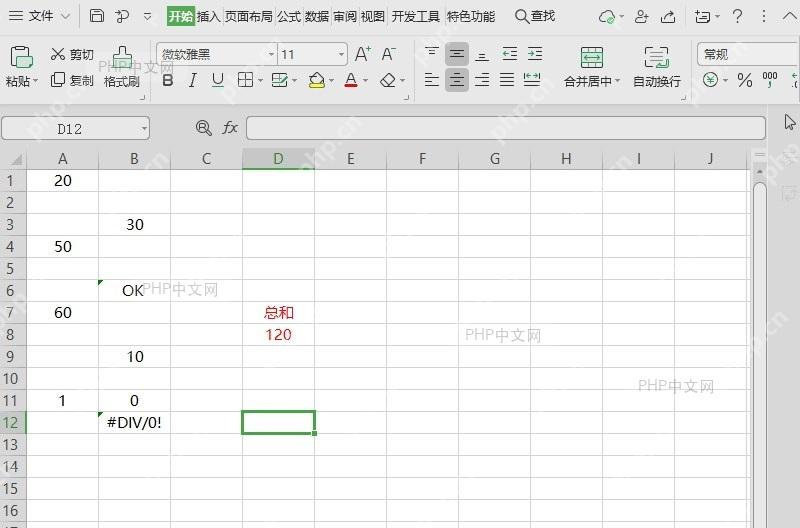Click the fx insert function icon
Screen dimensions: 800x528
230,128
